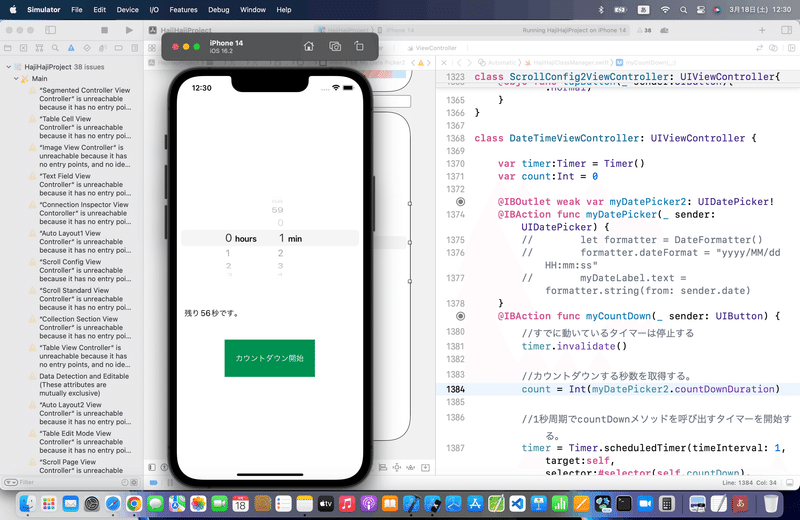Open the Breakpoint navigator

118,48
